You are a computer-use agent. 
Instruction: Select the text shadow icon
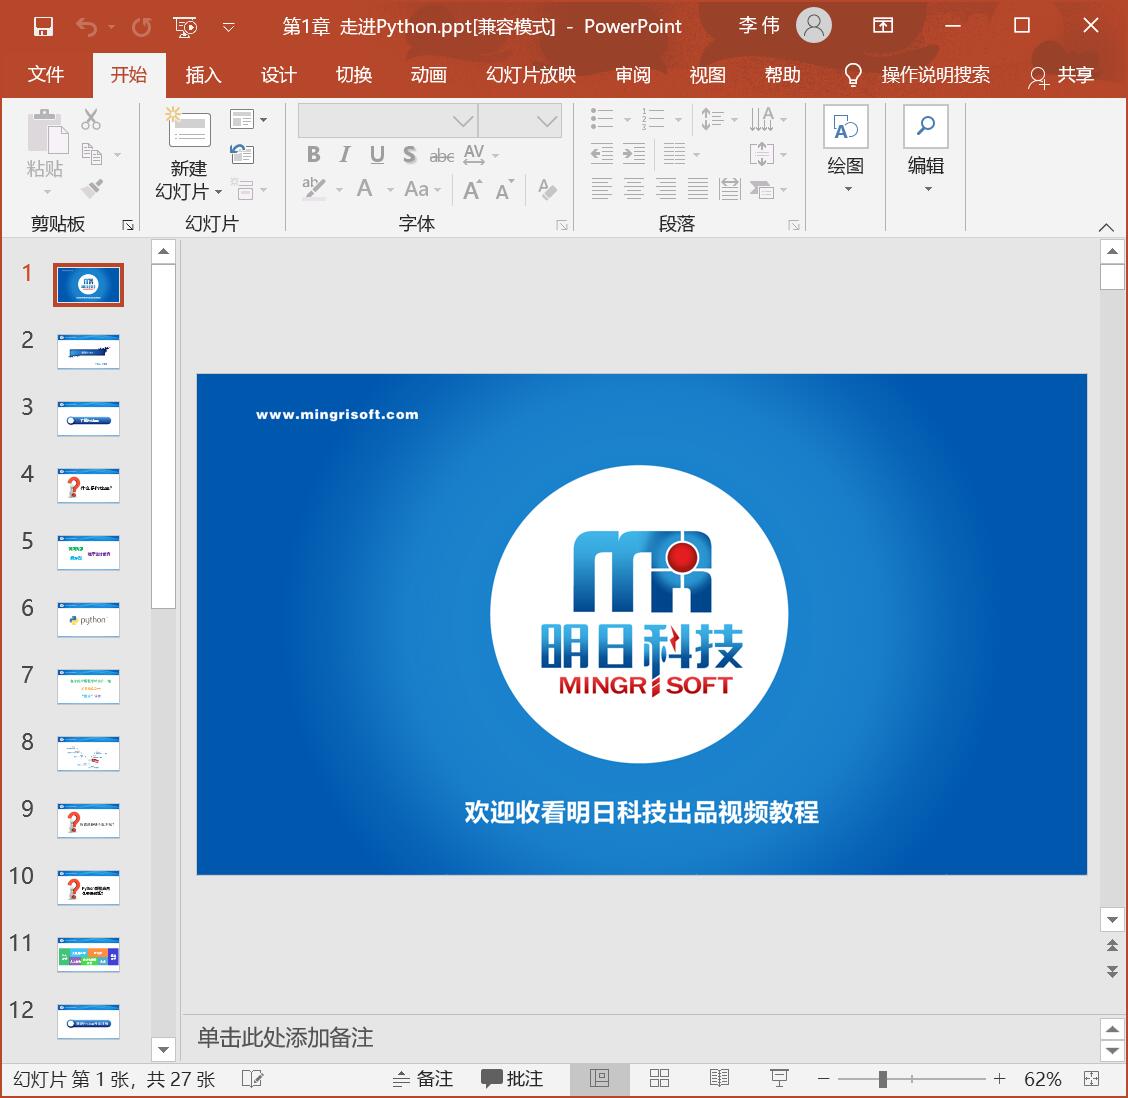click(x=409, y=155)
